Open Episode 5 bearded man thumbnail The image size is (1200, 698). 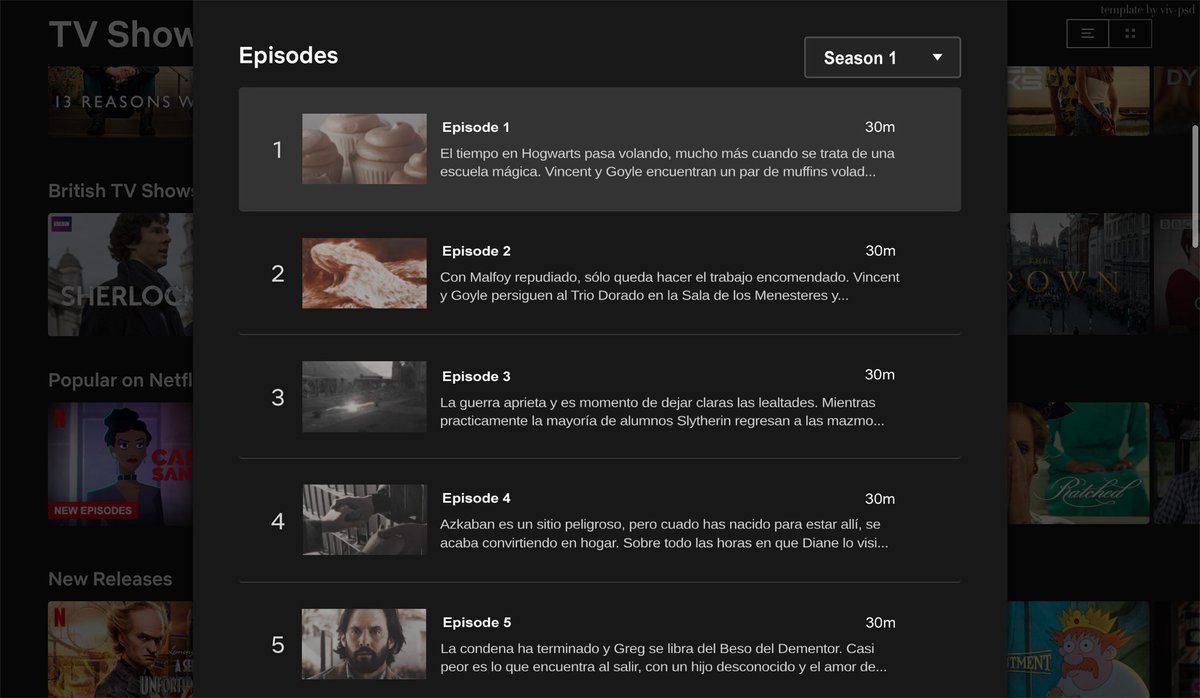pyautogui.click(x=364, y=644)
